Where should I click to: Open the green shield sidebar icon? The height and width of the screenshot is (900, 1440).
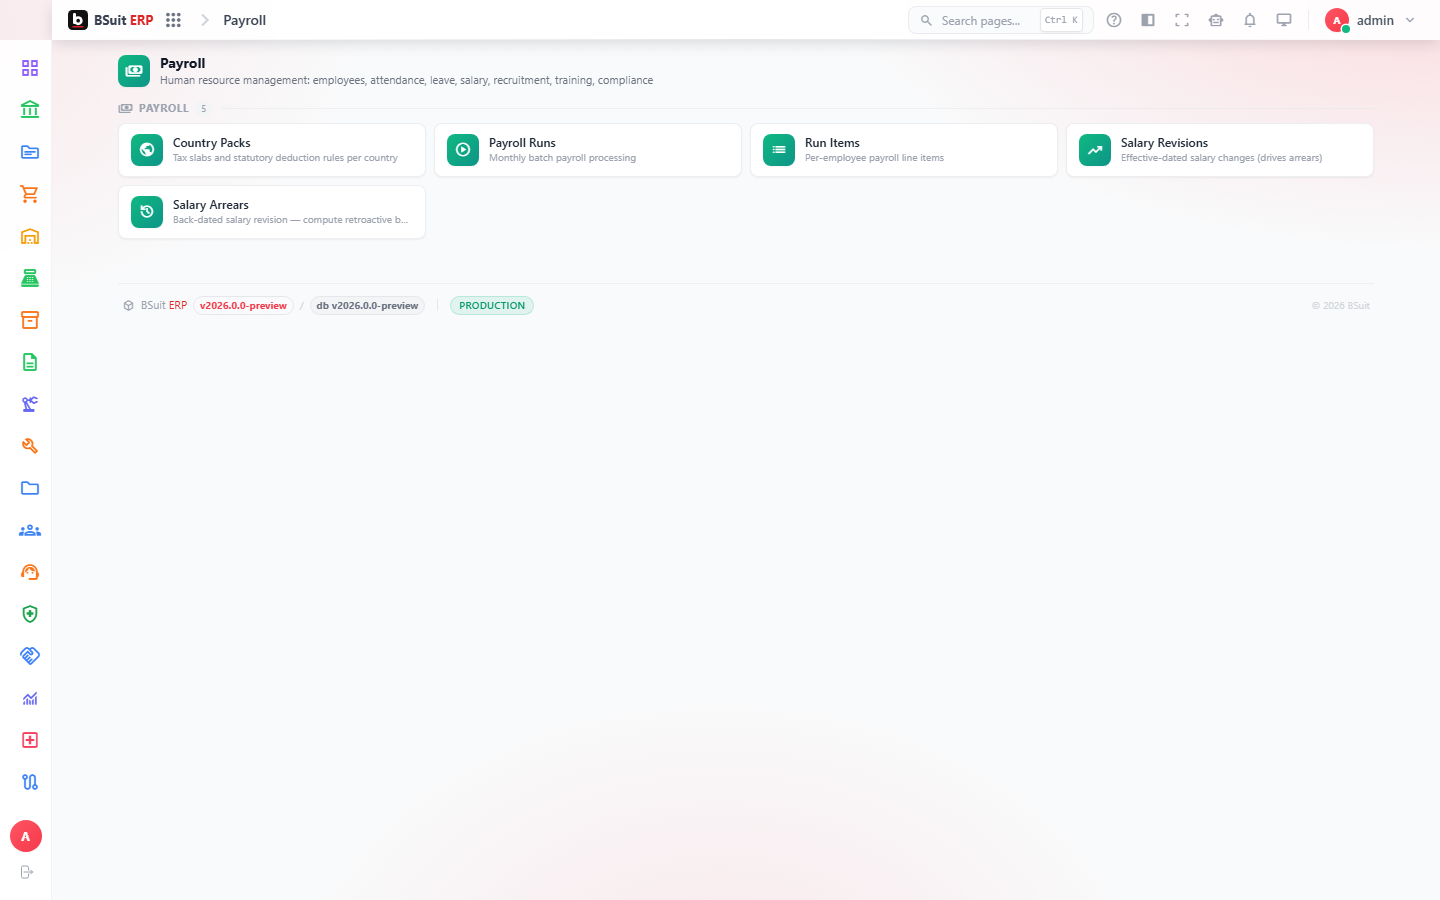30,614
